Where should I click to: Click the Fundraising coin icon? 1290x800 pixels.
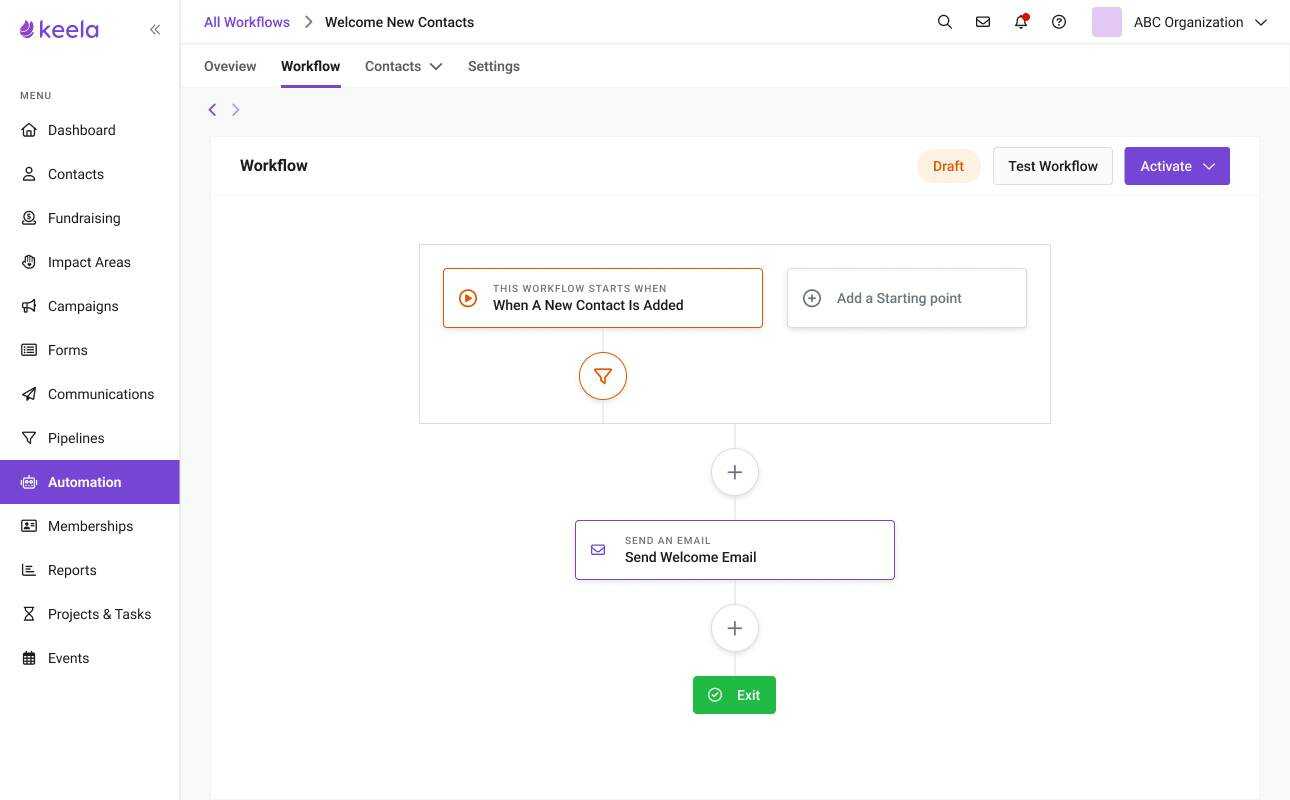(x=29, y=218)
